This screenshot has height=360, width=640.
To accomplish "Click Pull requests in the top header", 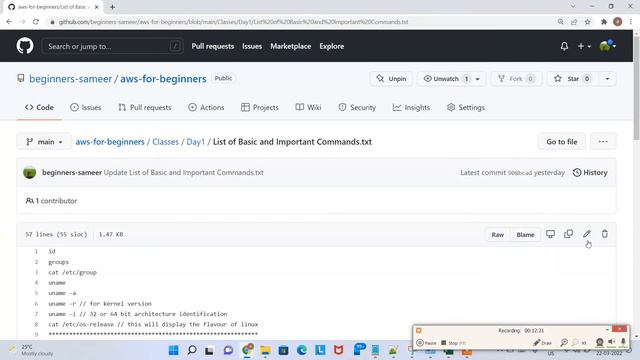I will (213, 46).
